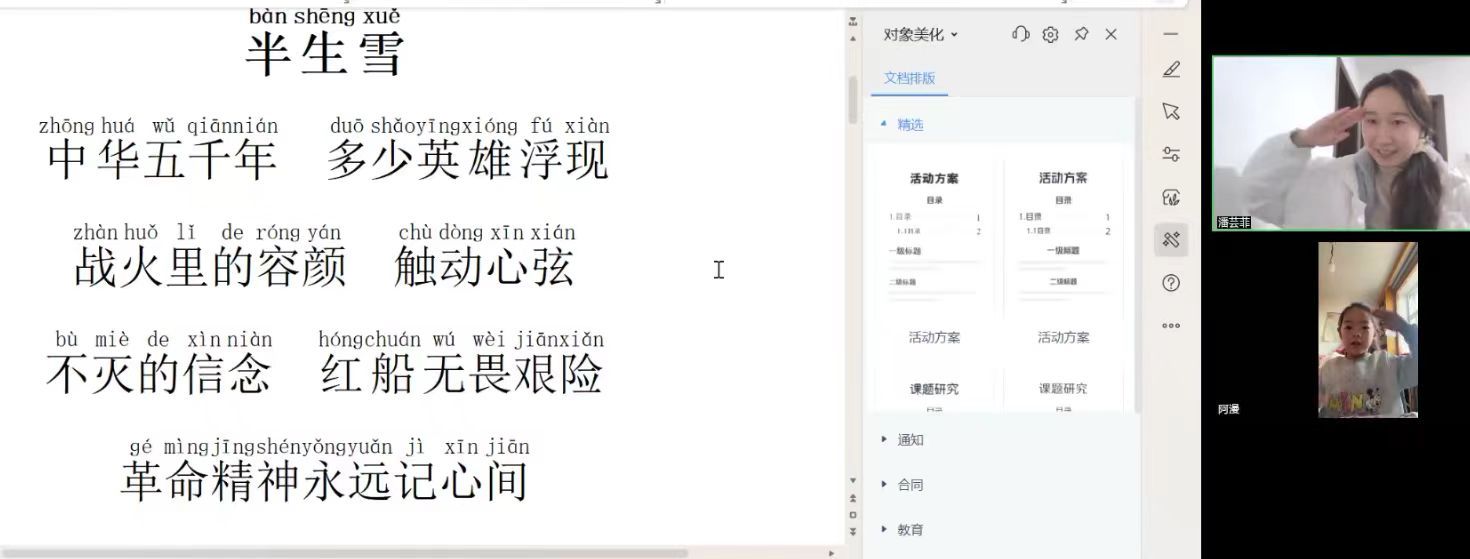Click the three-dots more options icon

[1171, 326]
